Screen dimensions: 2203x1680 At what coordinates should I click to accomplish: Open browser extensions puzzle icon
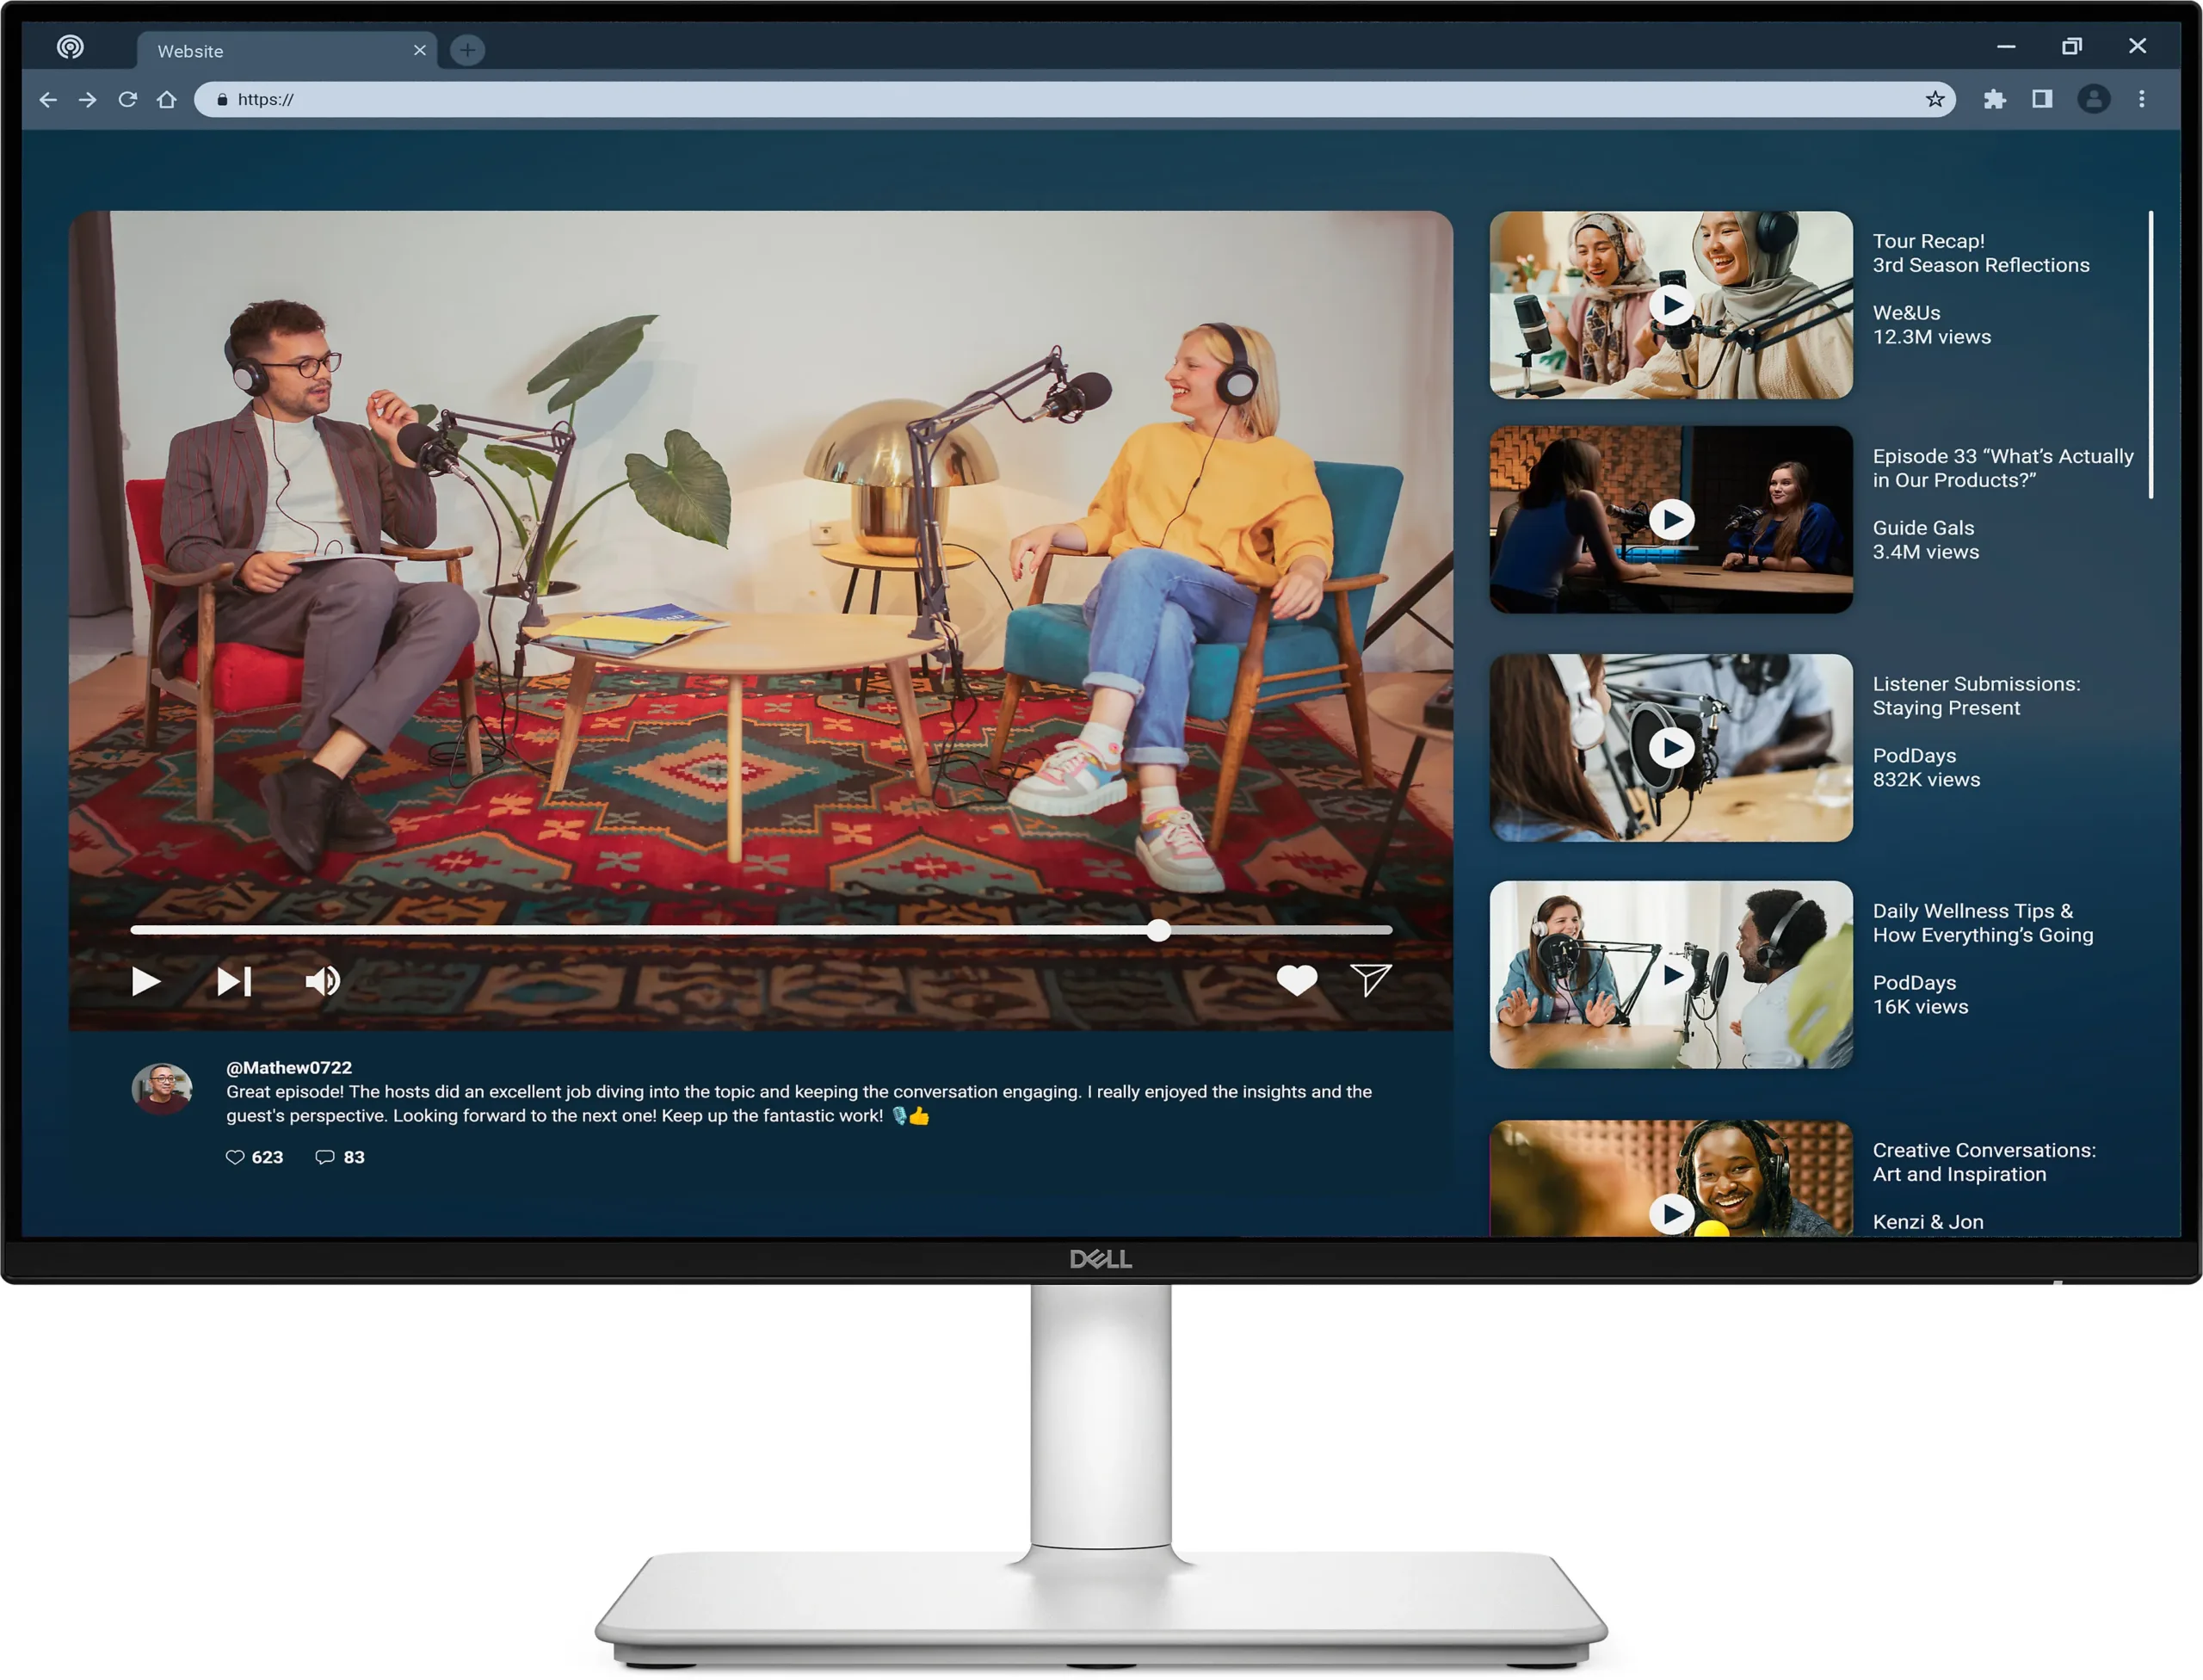coord(1994,99)
